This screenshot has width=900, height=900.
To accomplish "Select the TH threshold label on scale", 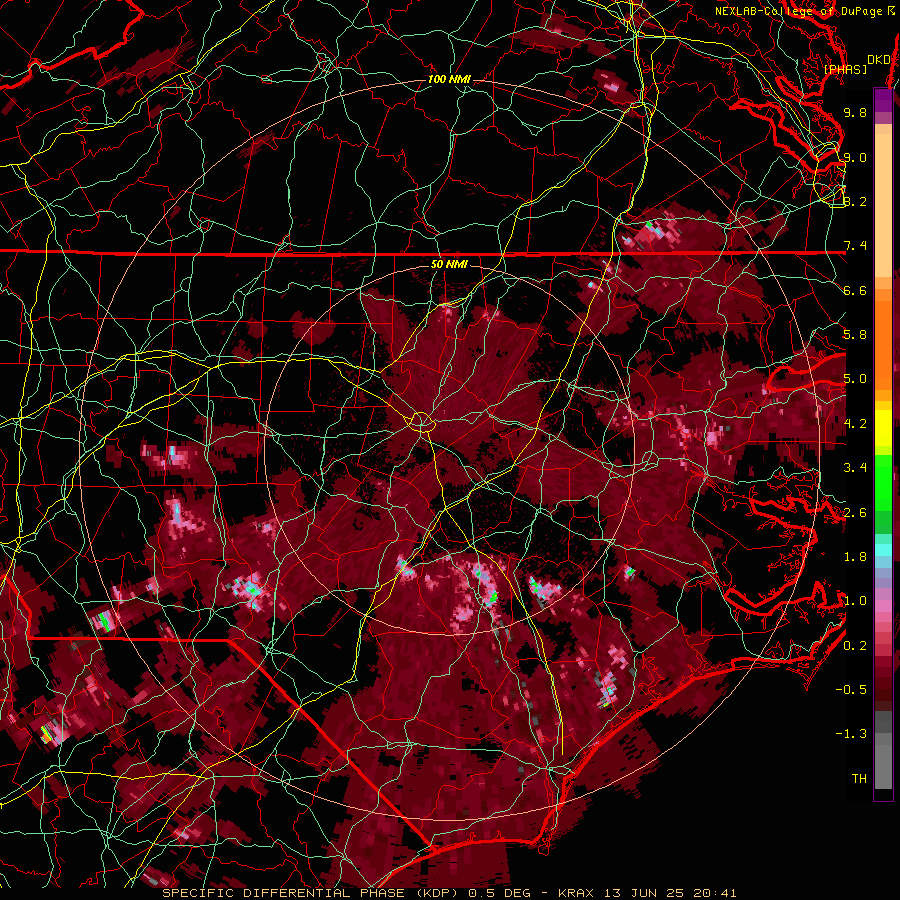I will [859, 779].
